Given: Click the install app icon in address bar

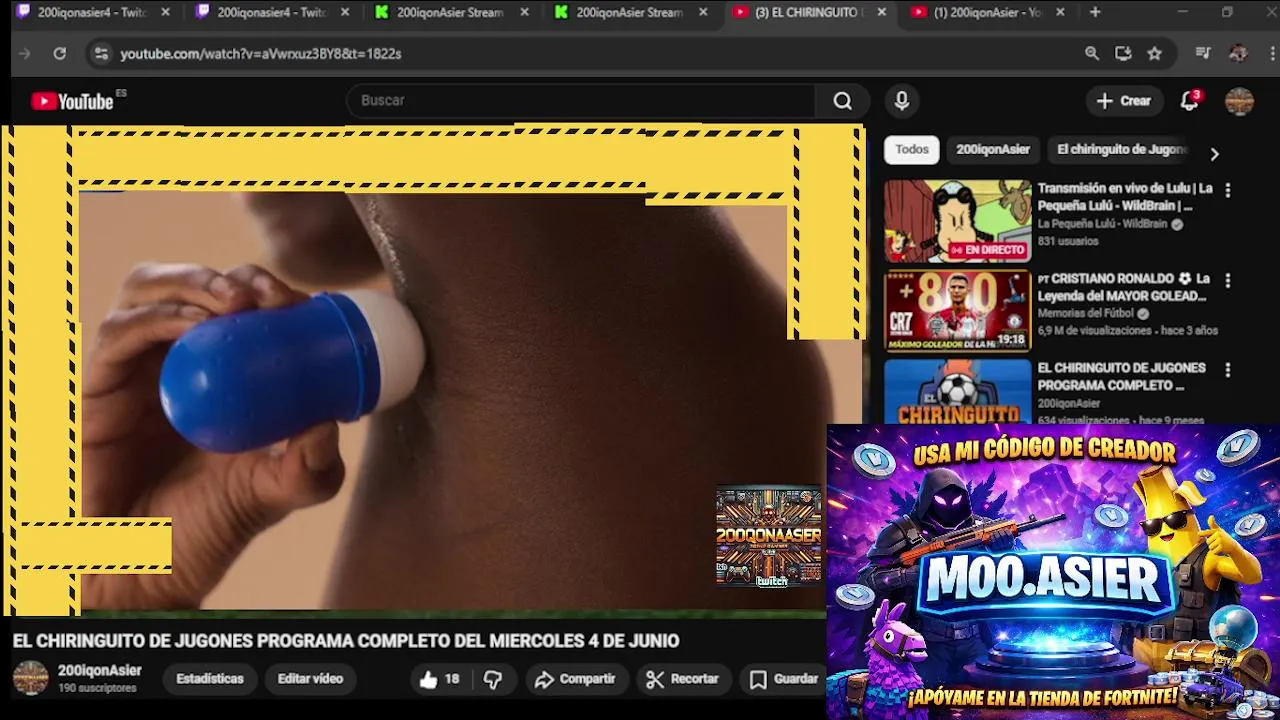Looking at the screenshot, I should (x=1123, y=54).
